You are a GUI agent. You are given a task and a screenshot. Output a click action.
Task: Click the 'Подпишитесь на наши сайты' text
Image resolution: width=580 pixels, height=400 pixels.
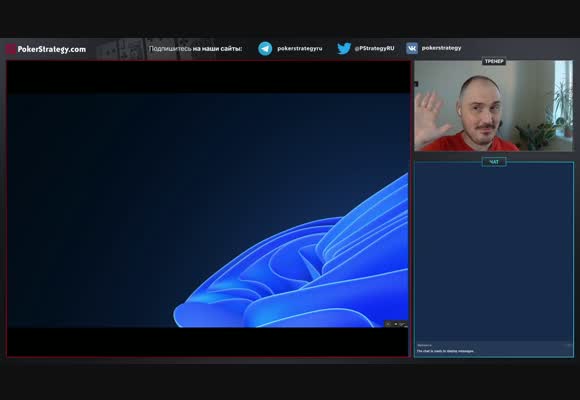click(x=196, y=49)
